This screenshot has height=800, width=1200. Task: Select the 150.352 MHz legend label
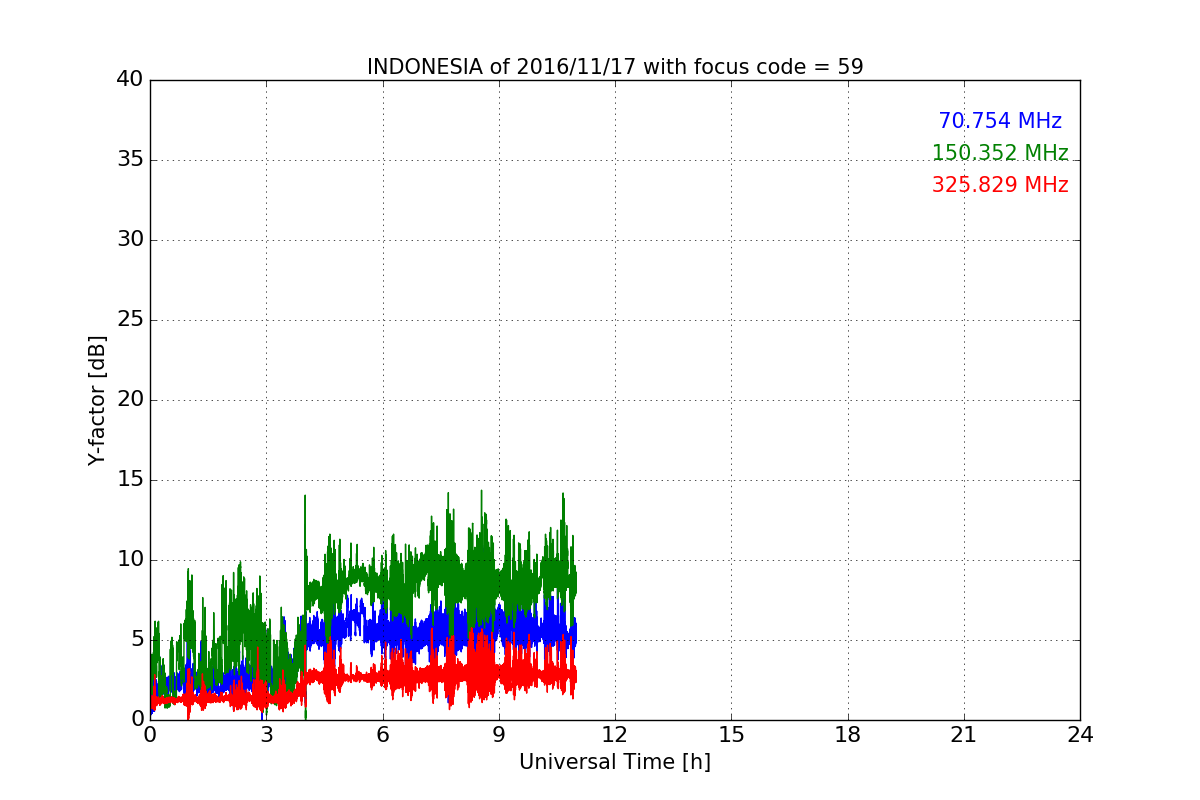tap(1000, 153)
